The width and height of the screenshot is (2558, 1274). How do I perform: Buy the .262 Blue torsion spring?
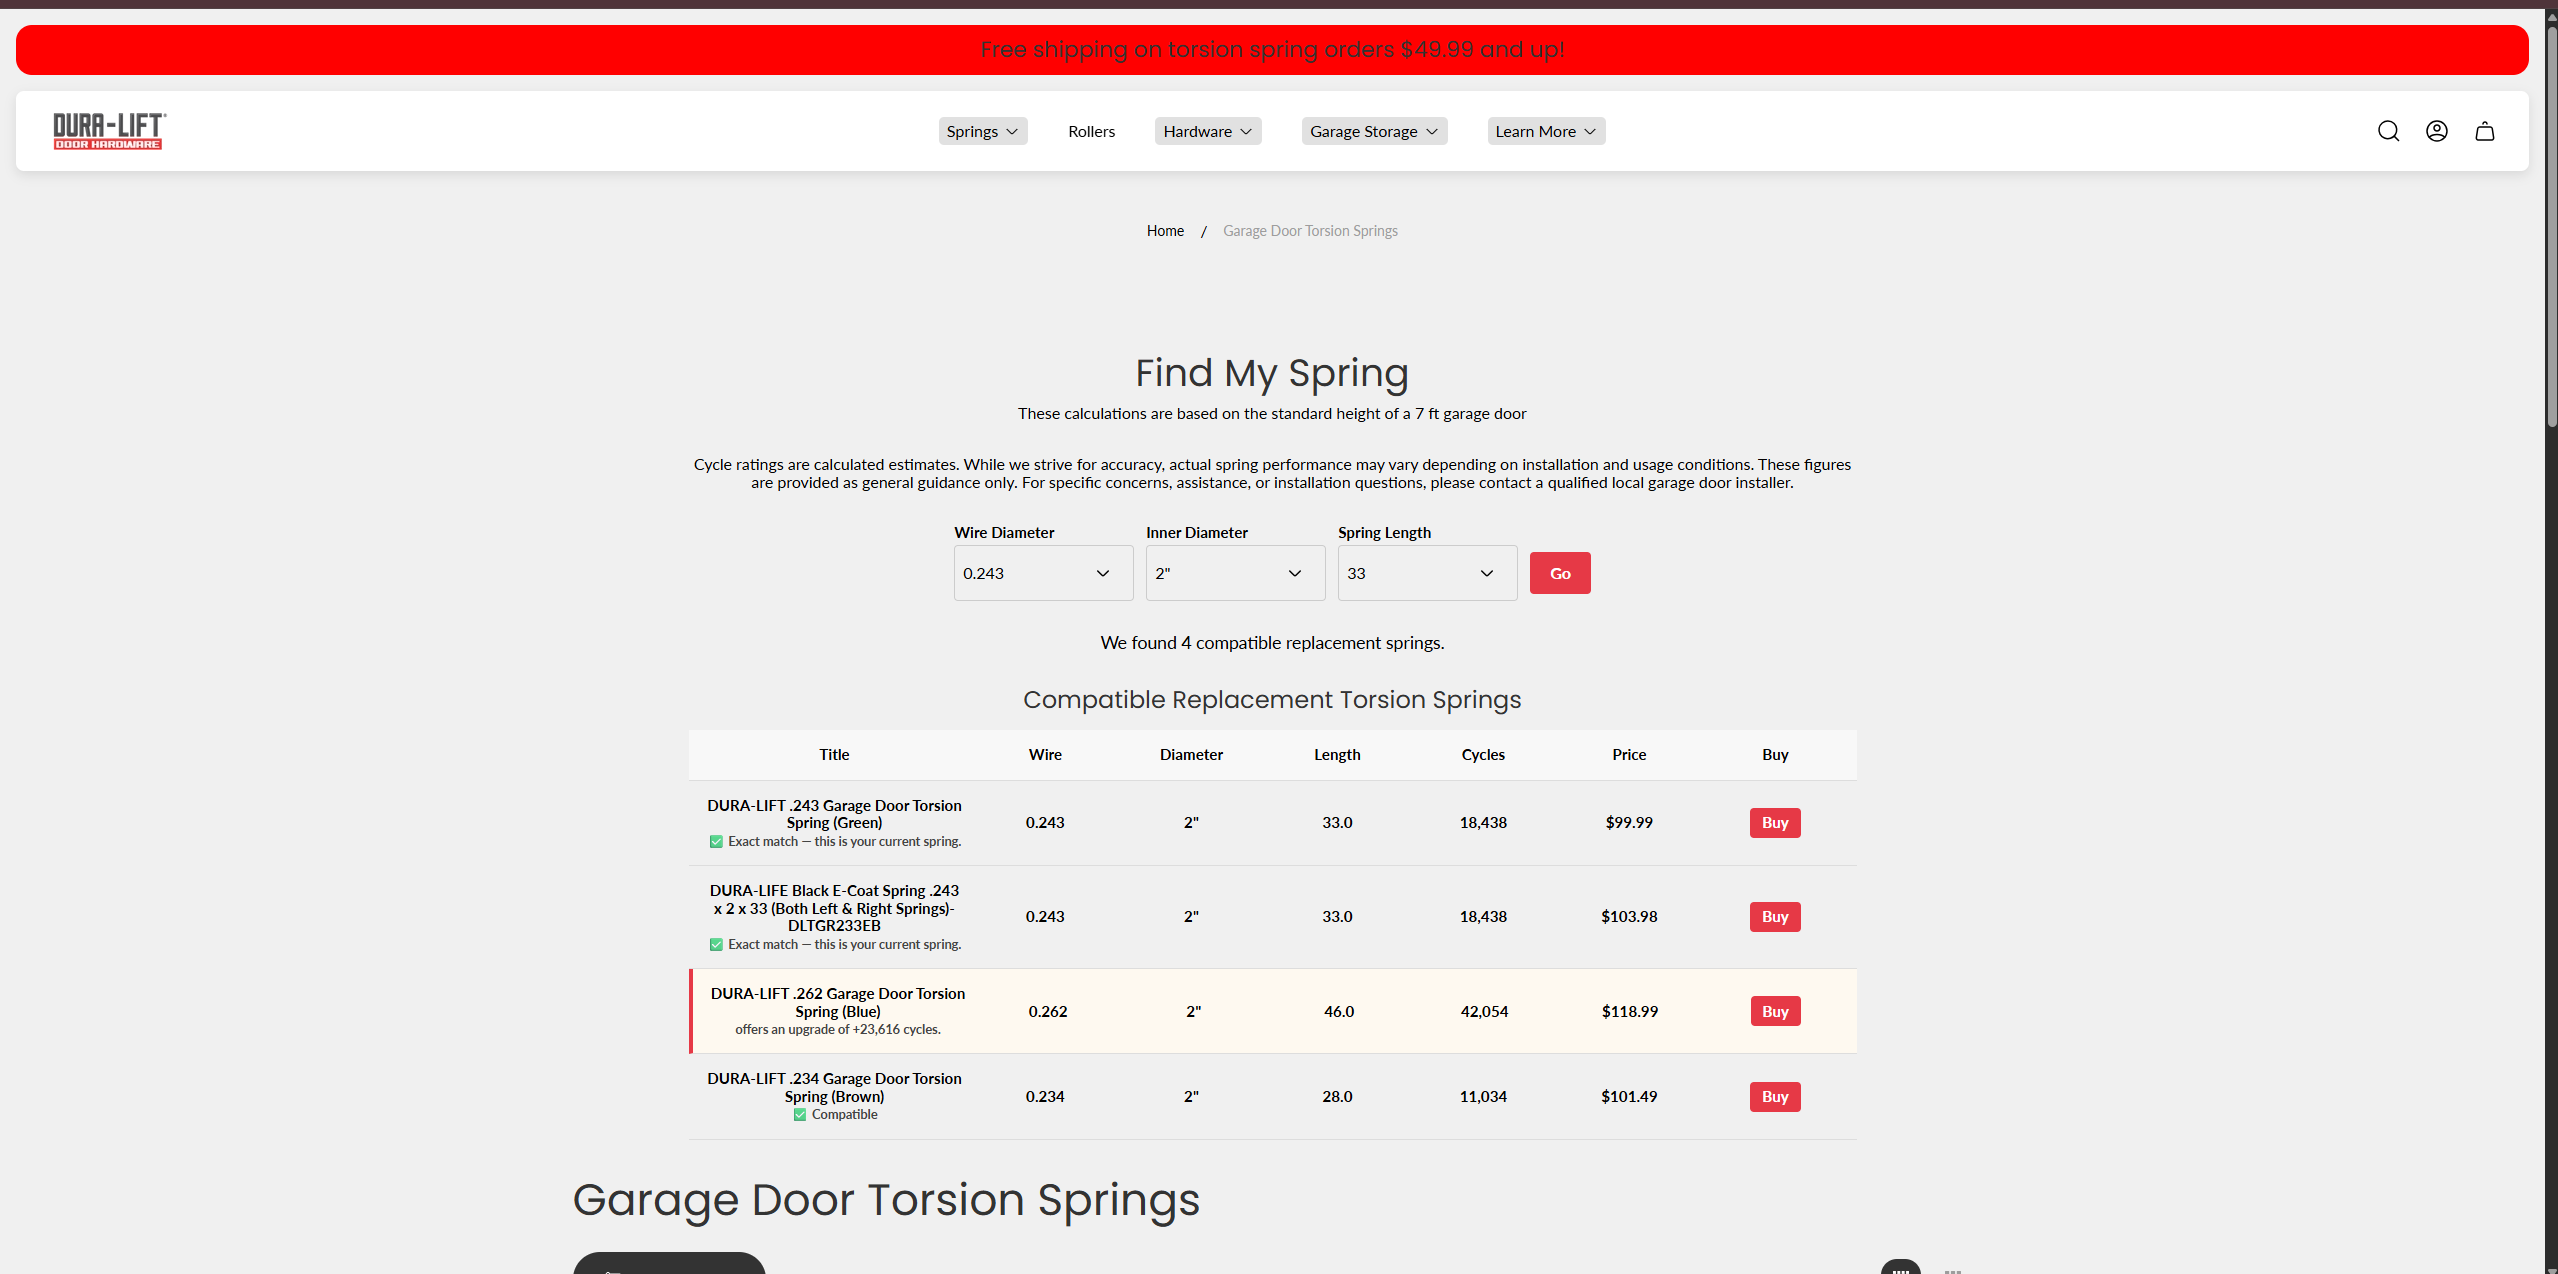[x=1774, y=1011]
